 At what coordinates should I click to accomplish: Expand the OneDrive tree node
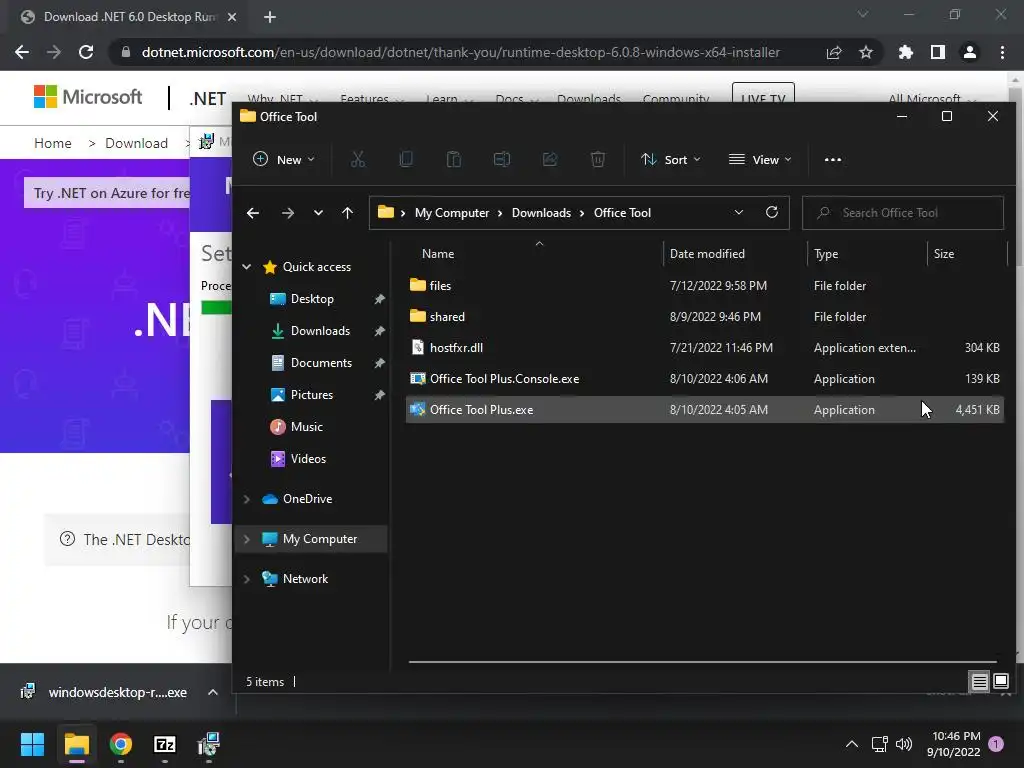click(247, 499)
